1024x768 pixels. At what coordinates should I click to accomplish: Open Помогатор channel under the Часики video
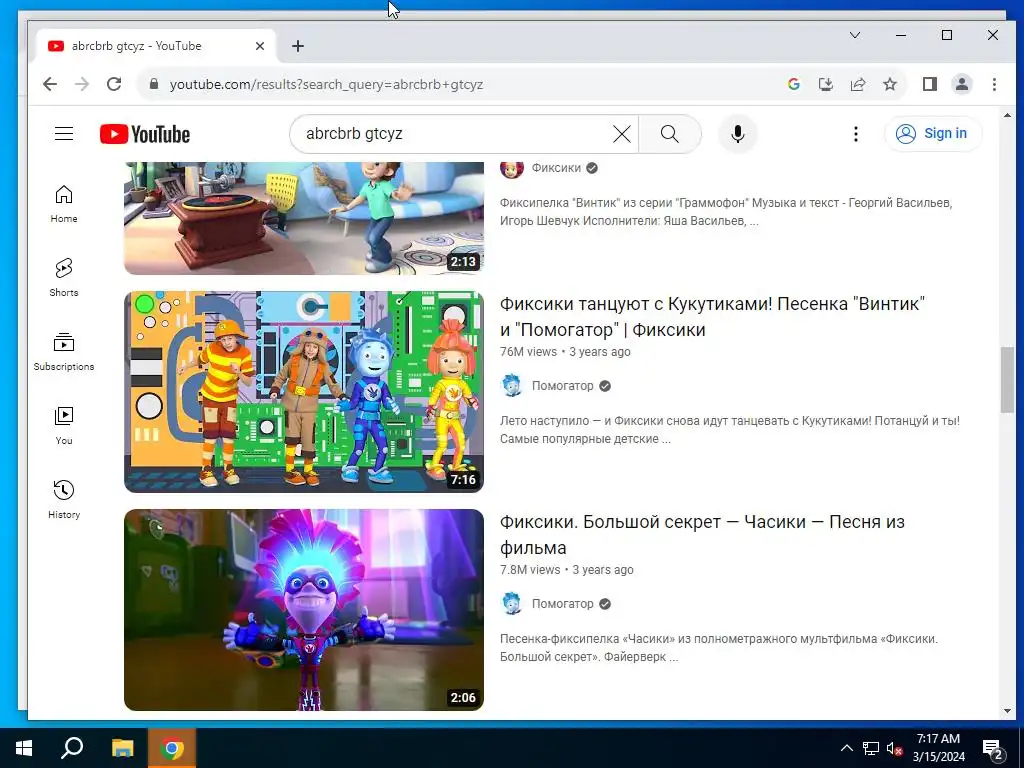(x=562, y=604)
